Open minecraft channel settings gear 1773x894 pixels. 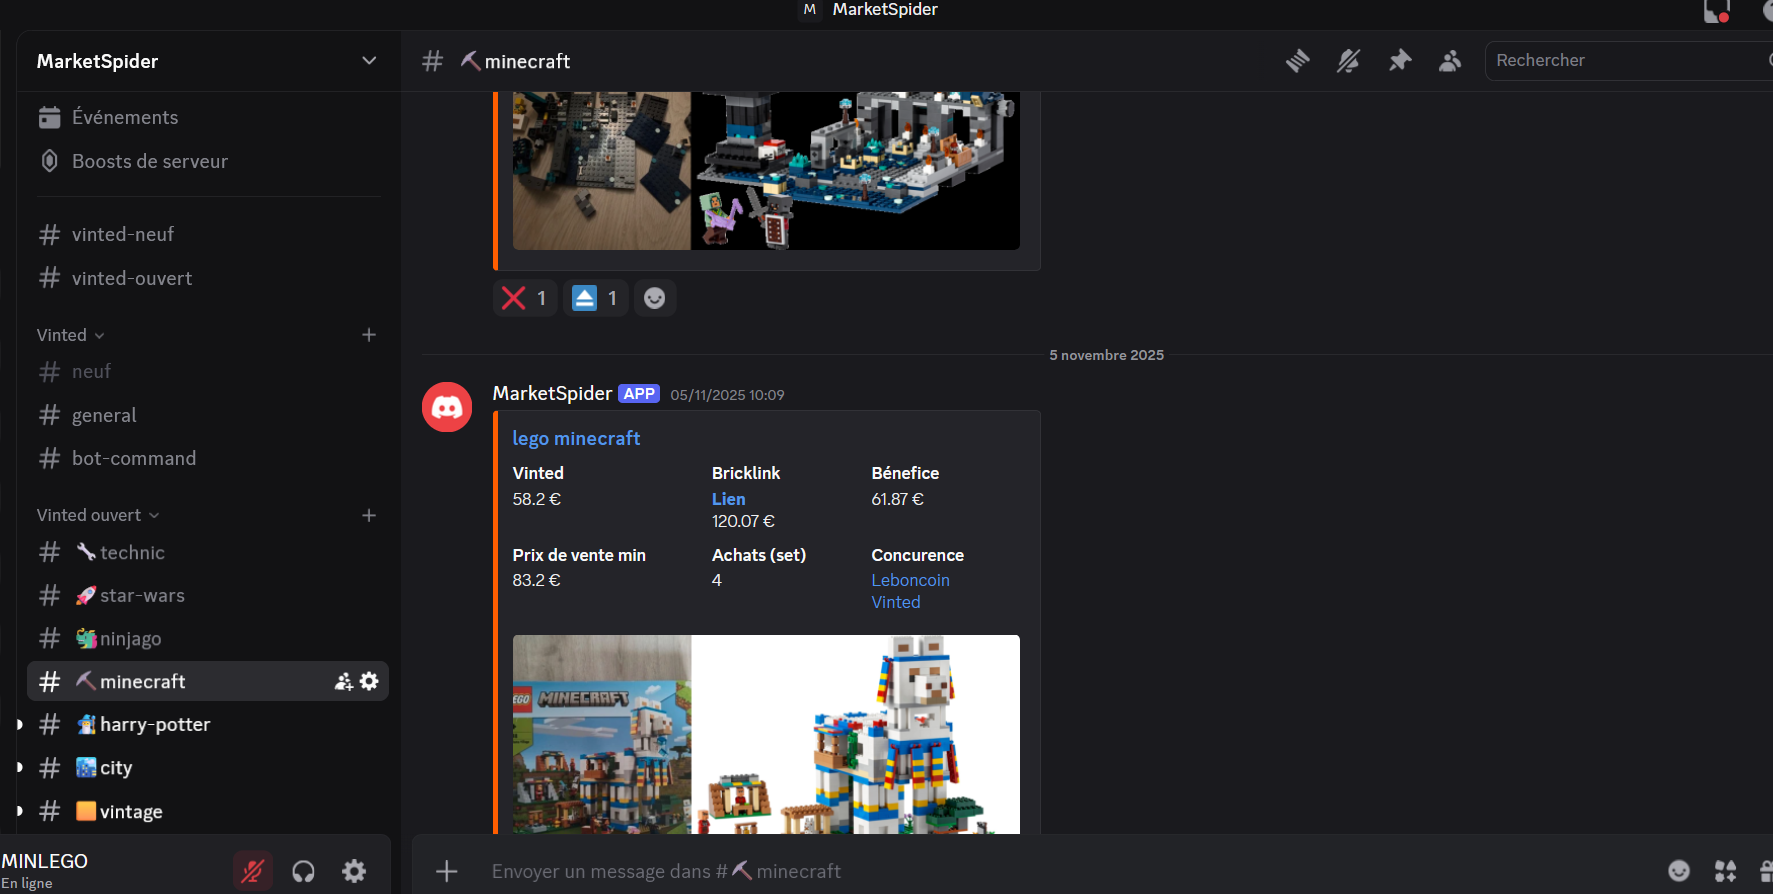369,681
